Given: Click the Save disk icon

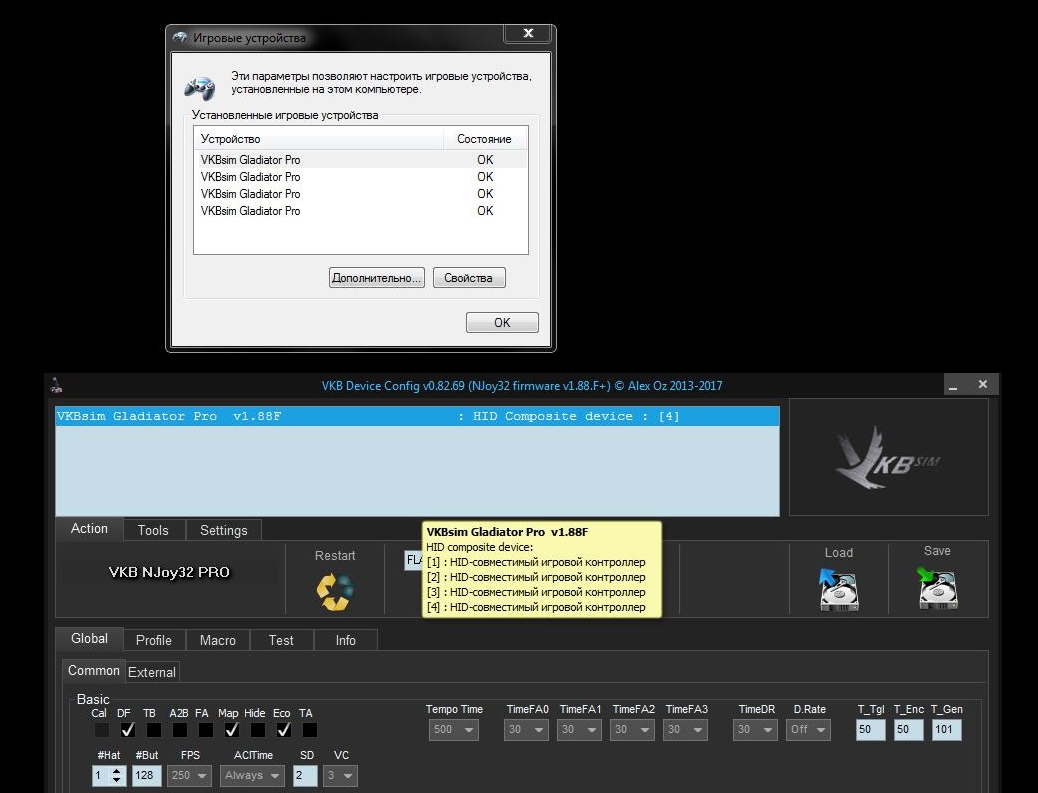Looking at the screenshot, I should click(937, 588).
